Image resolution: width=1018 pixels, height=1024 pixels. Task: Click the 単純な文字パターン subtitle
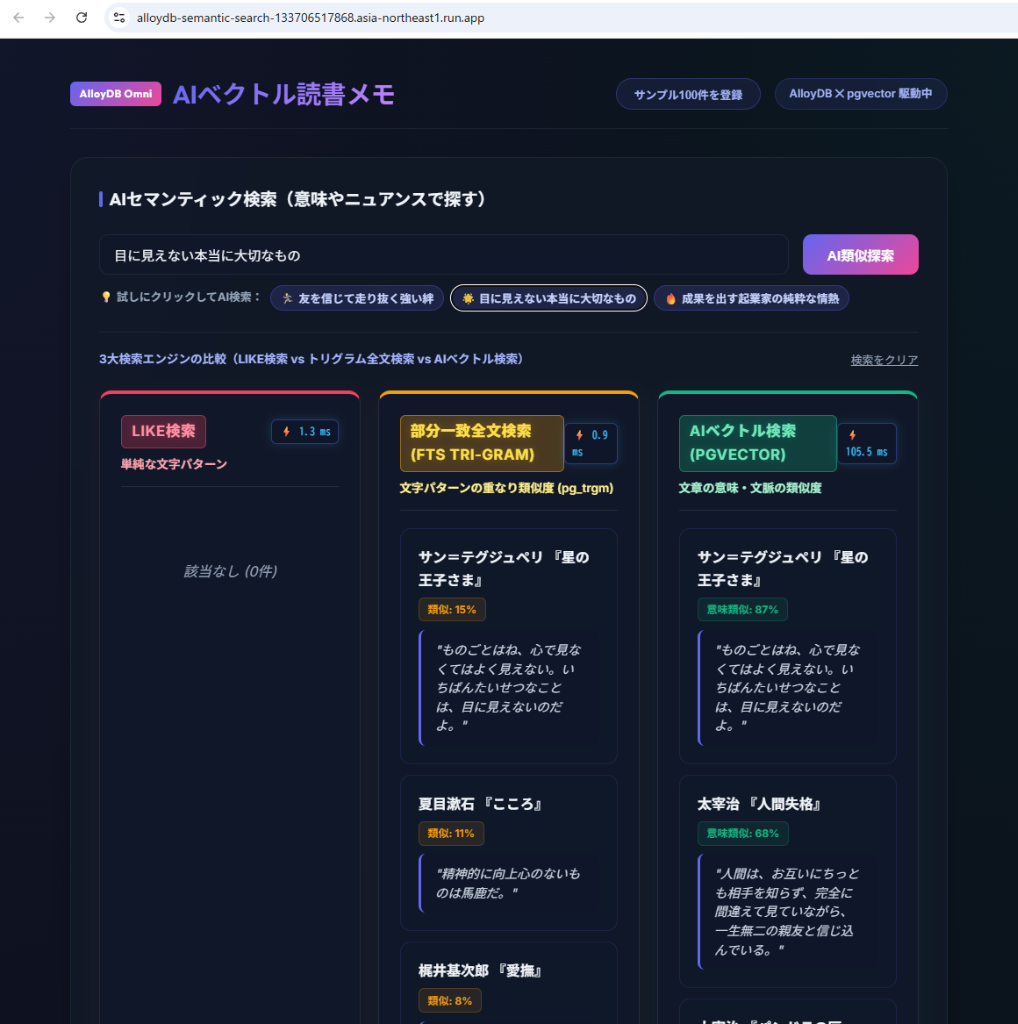point(174,464)
